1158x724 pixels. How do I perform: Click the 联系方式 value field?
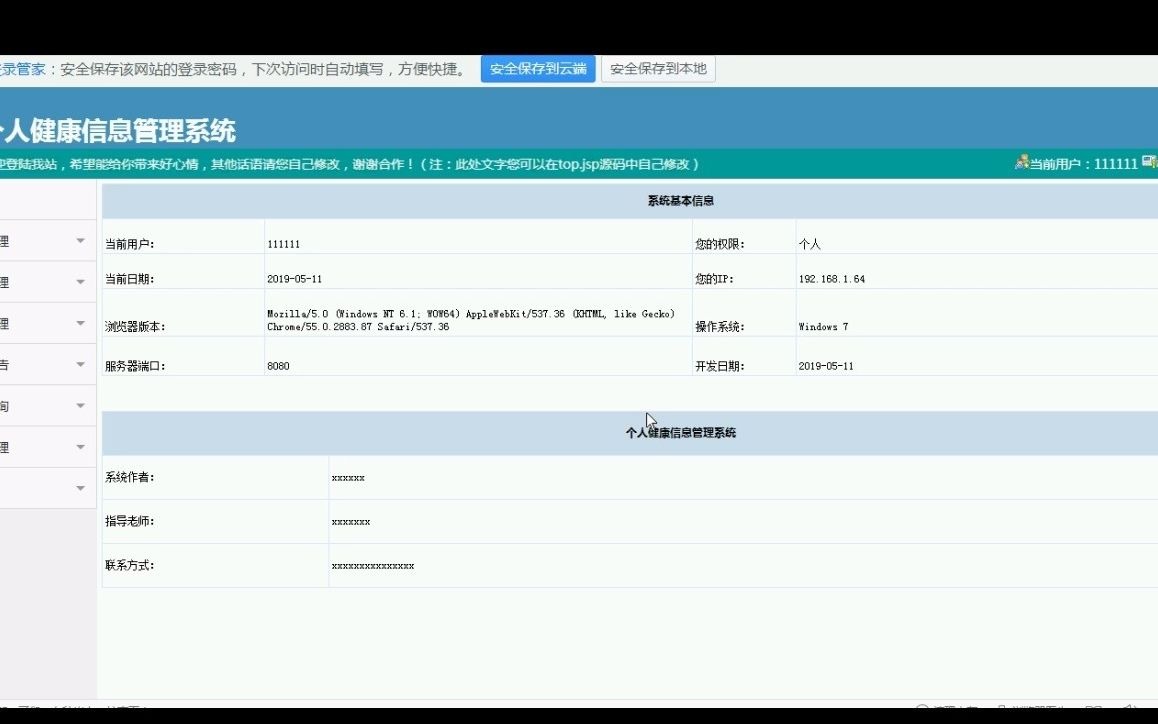coord(374,565)
